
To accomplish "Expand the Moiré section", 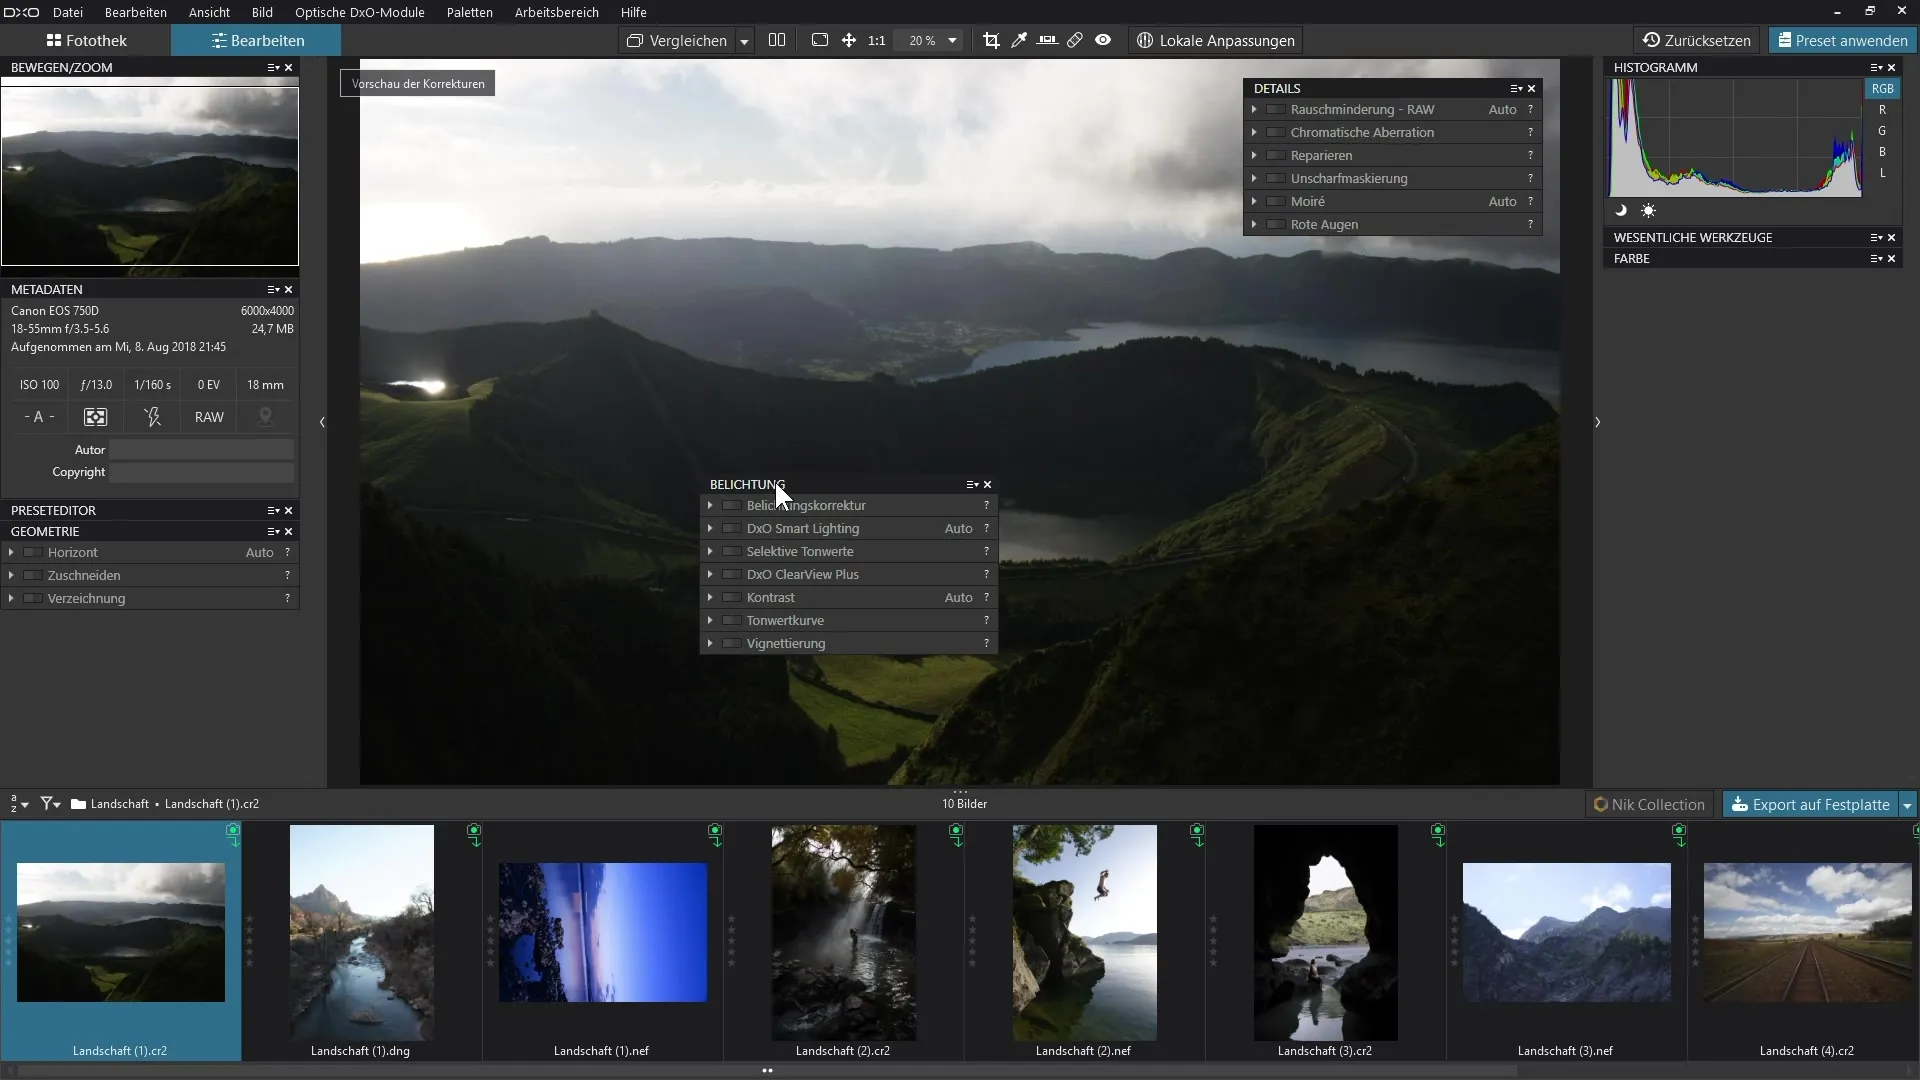I will click(1254, 201).
